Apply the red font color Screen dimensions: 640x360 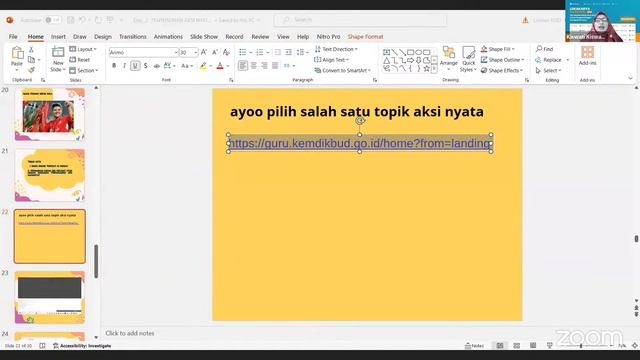(x=220, y=66)
